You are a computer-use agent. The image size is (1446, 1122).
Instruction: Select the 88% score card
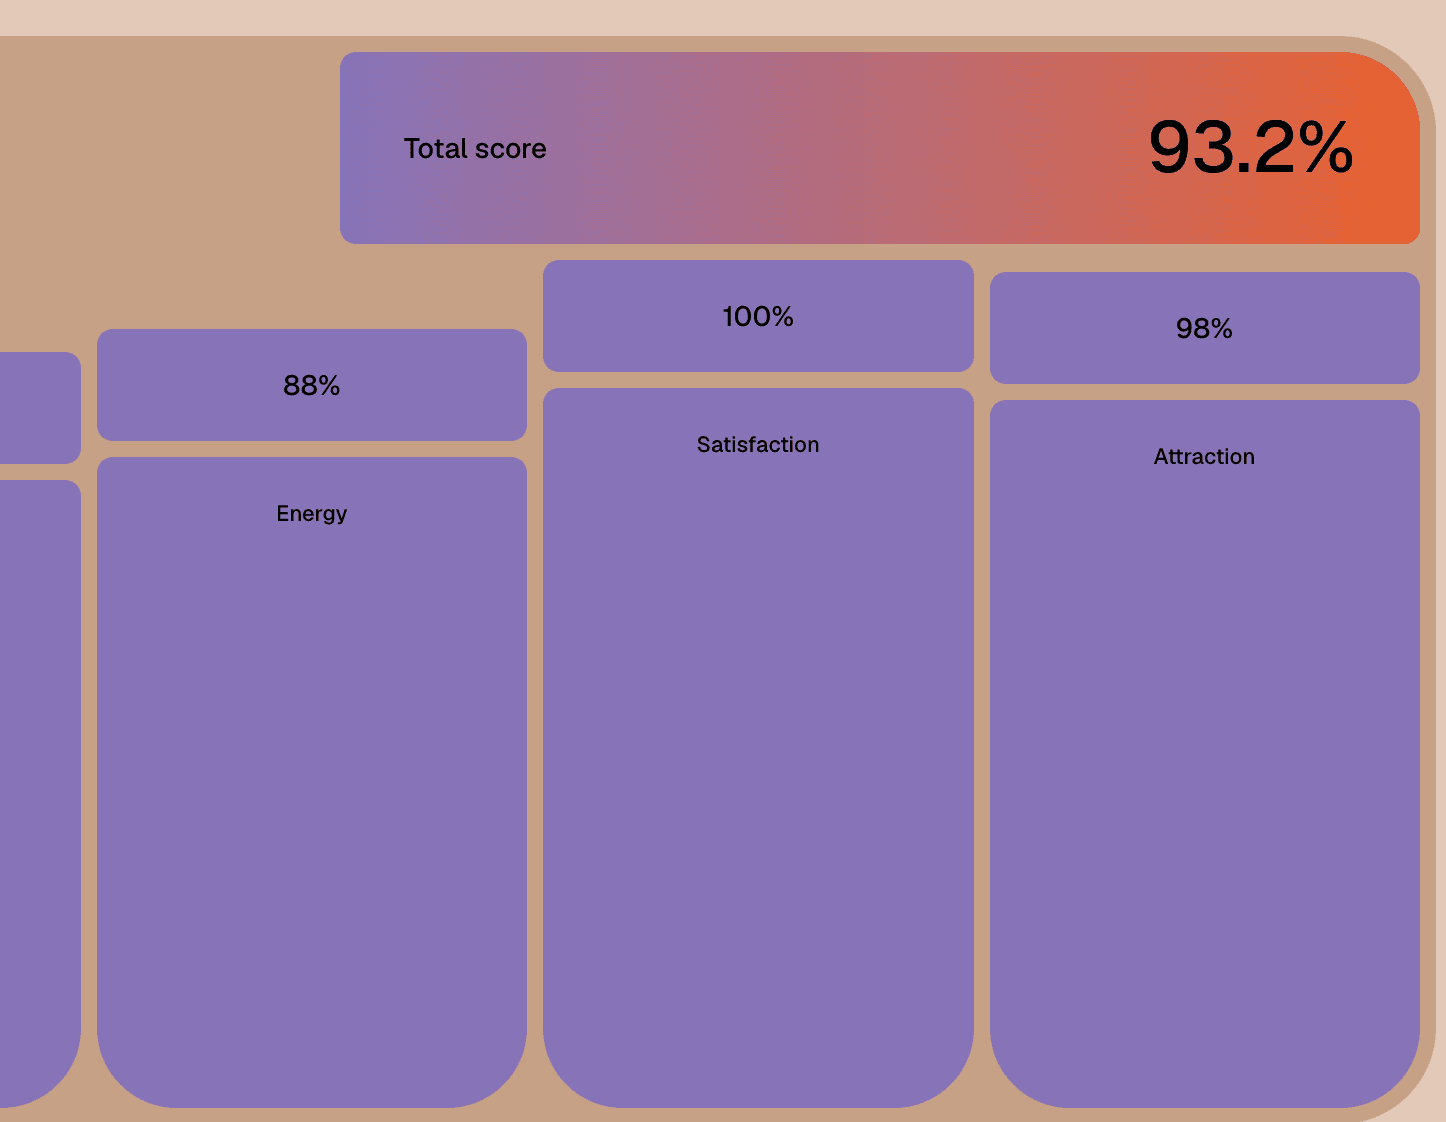[312, 385]
